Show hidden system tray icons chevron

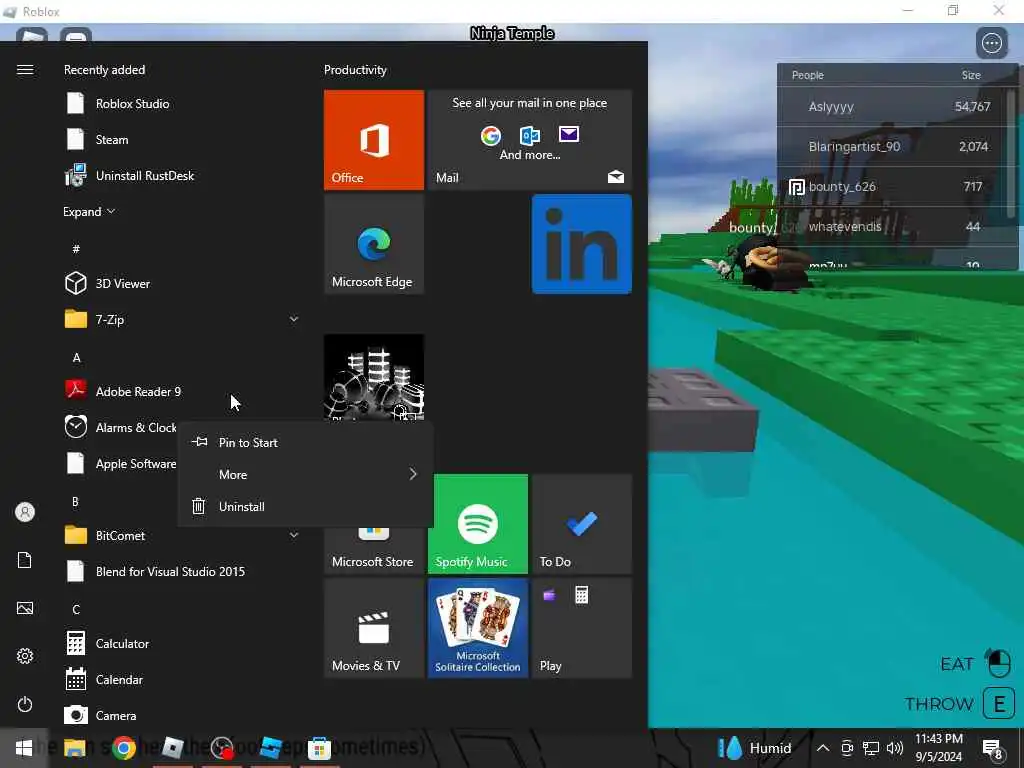(823, 748)
